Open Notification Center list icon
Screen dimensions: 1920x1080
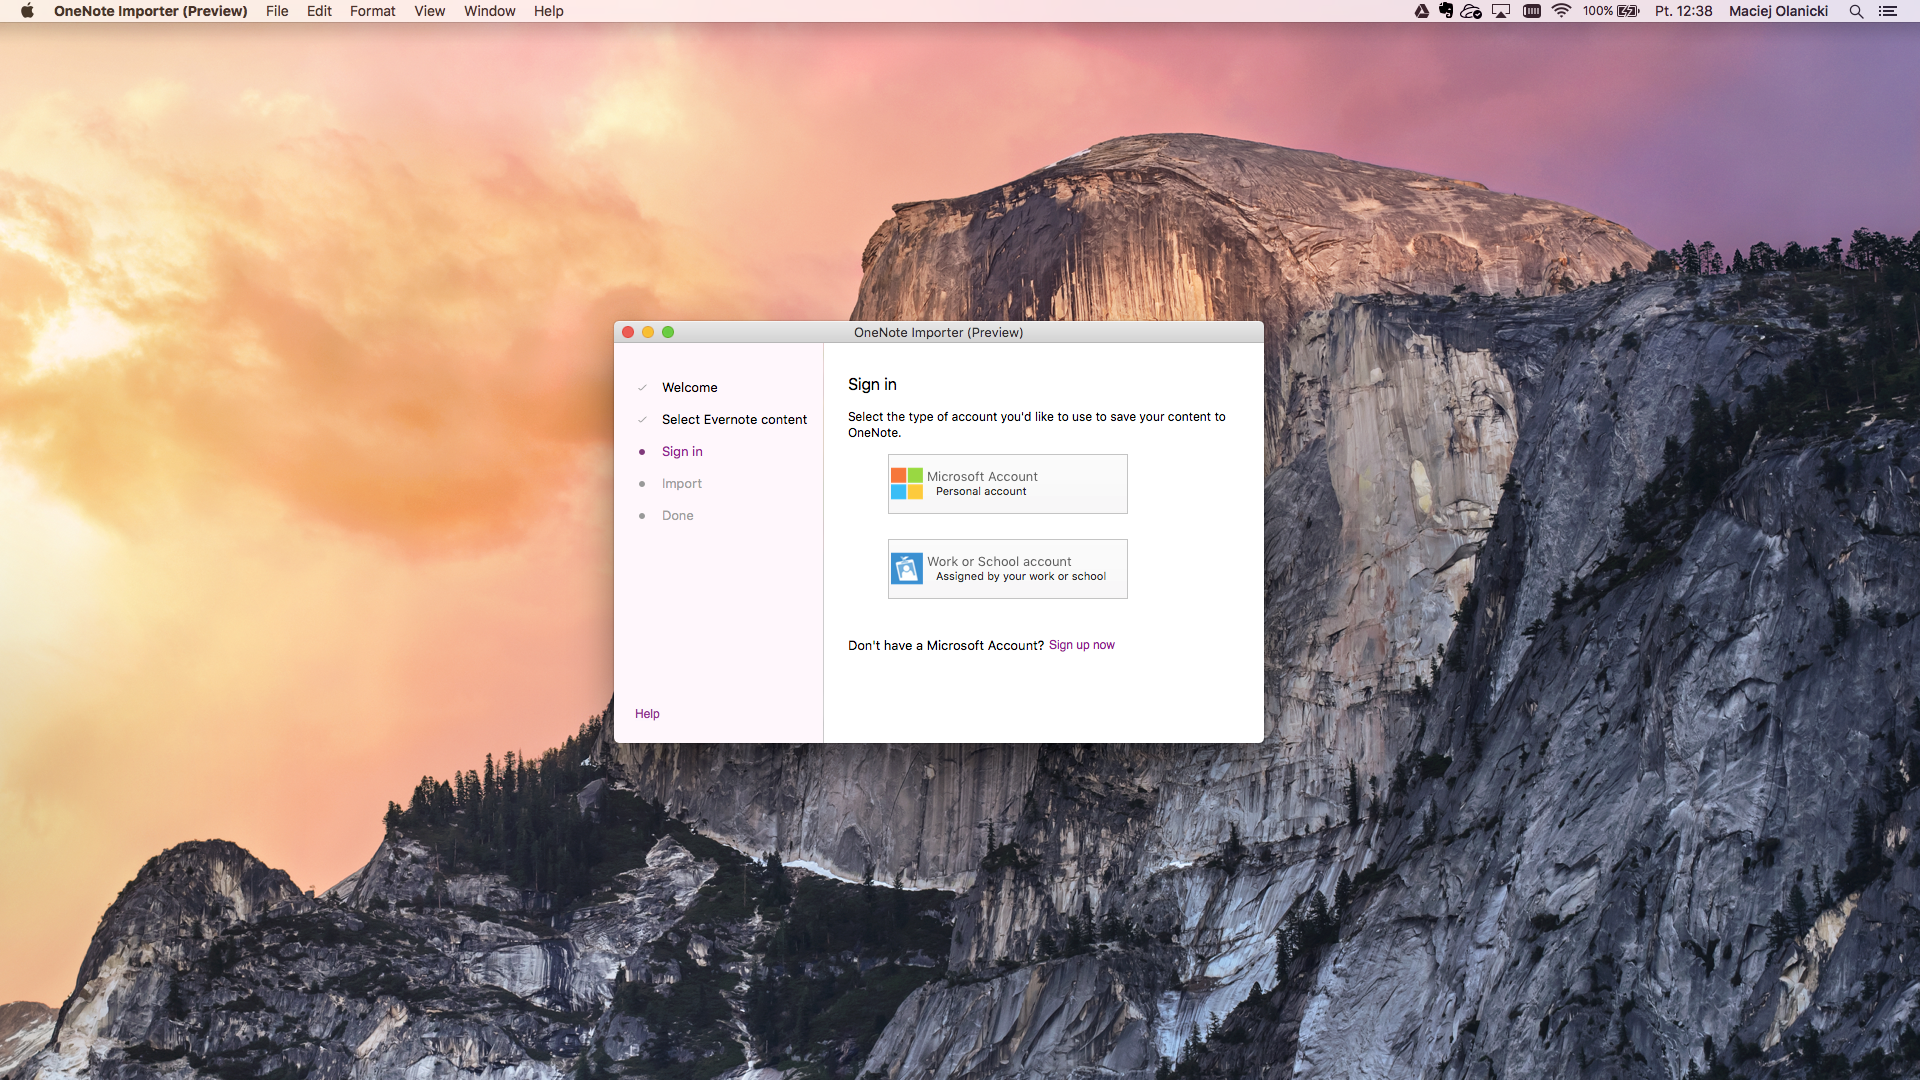coord(1888,11)
